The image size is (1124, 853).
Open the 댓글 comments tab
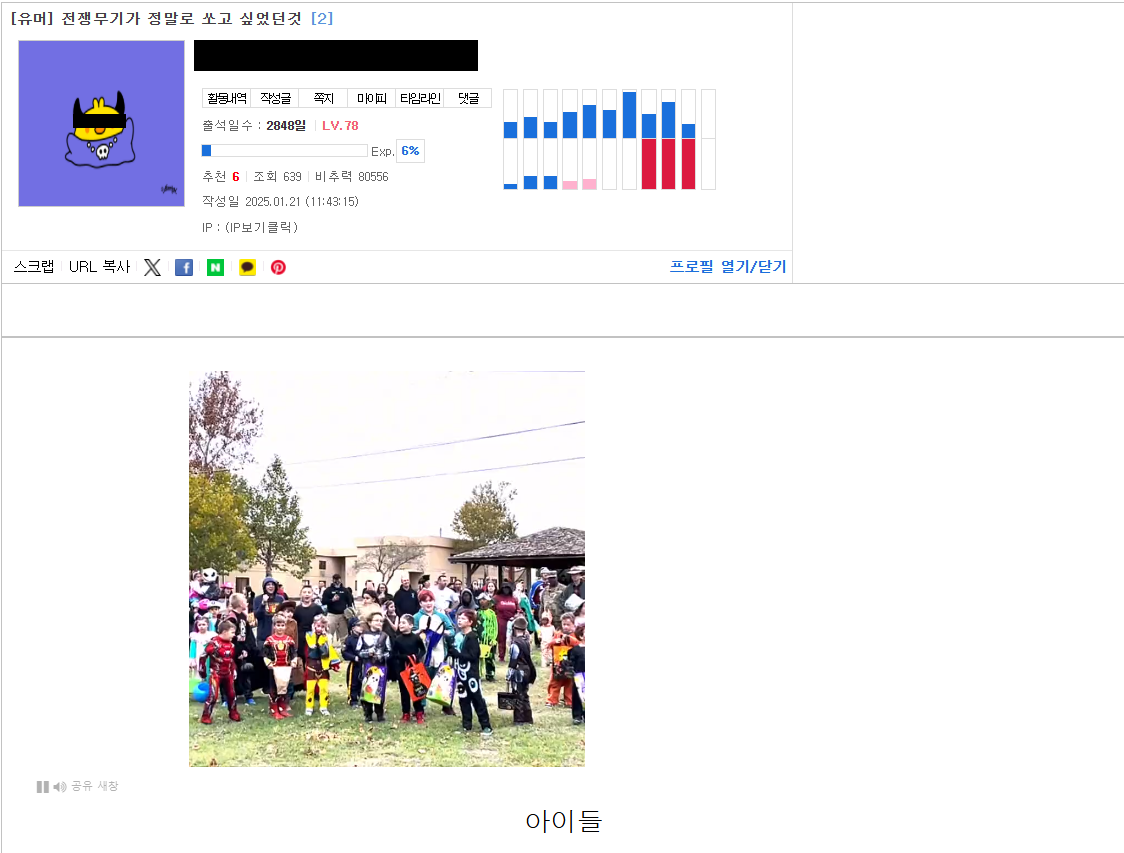click(x=468, y=98)
